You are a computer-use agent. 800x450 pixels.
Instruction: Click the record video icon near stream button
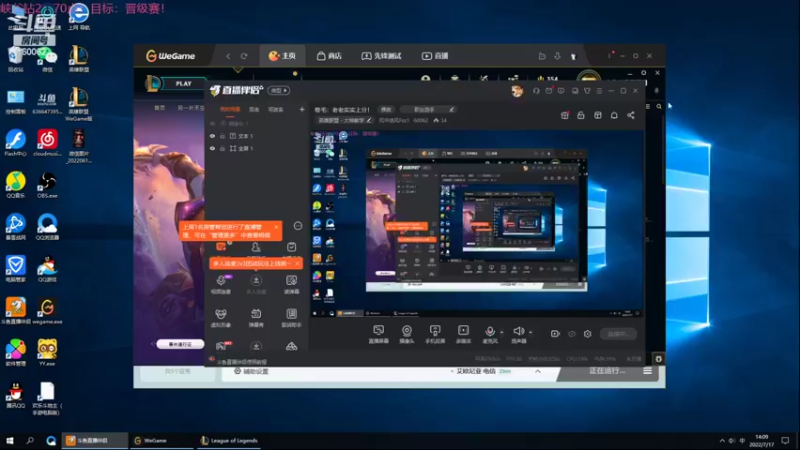click(555, 334)
